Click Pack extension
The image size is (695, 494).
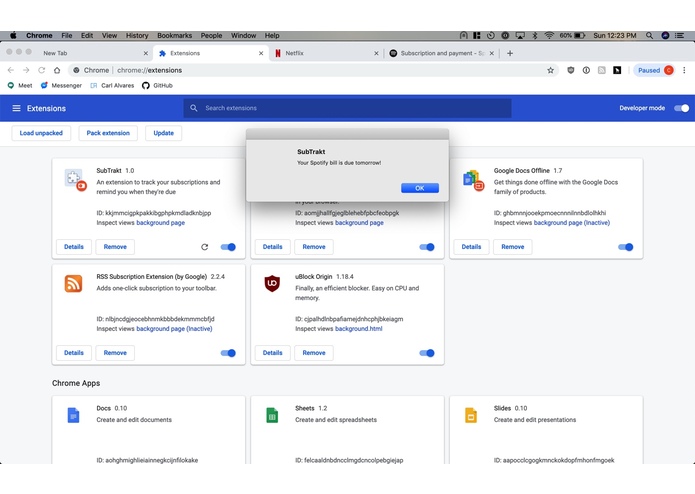click(x=108, y=133)
